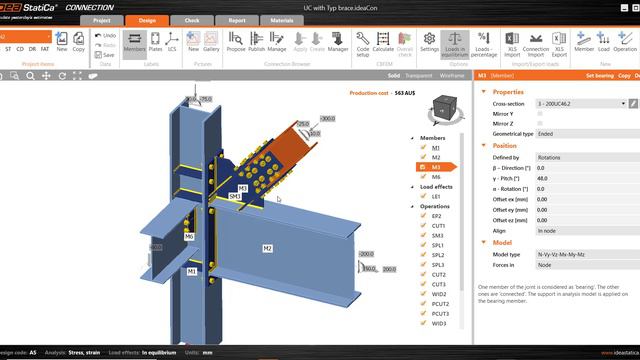Click the zoom-all fit view tool
Viewport: 640px width, 360px height.
tap(77, 76)
